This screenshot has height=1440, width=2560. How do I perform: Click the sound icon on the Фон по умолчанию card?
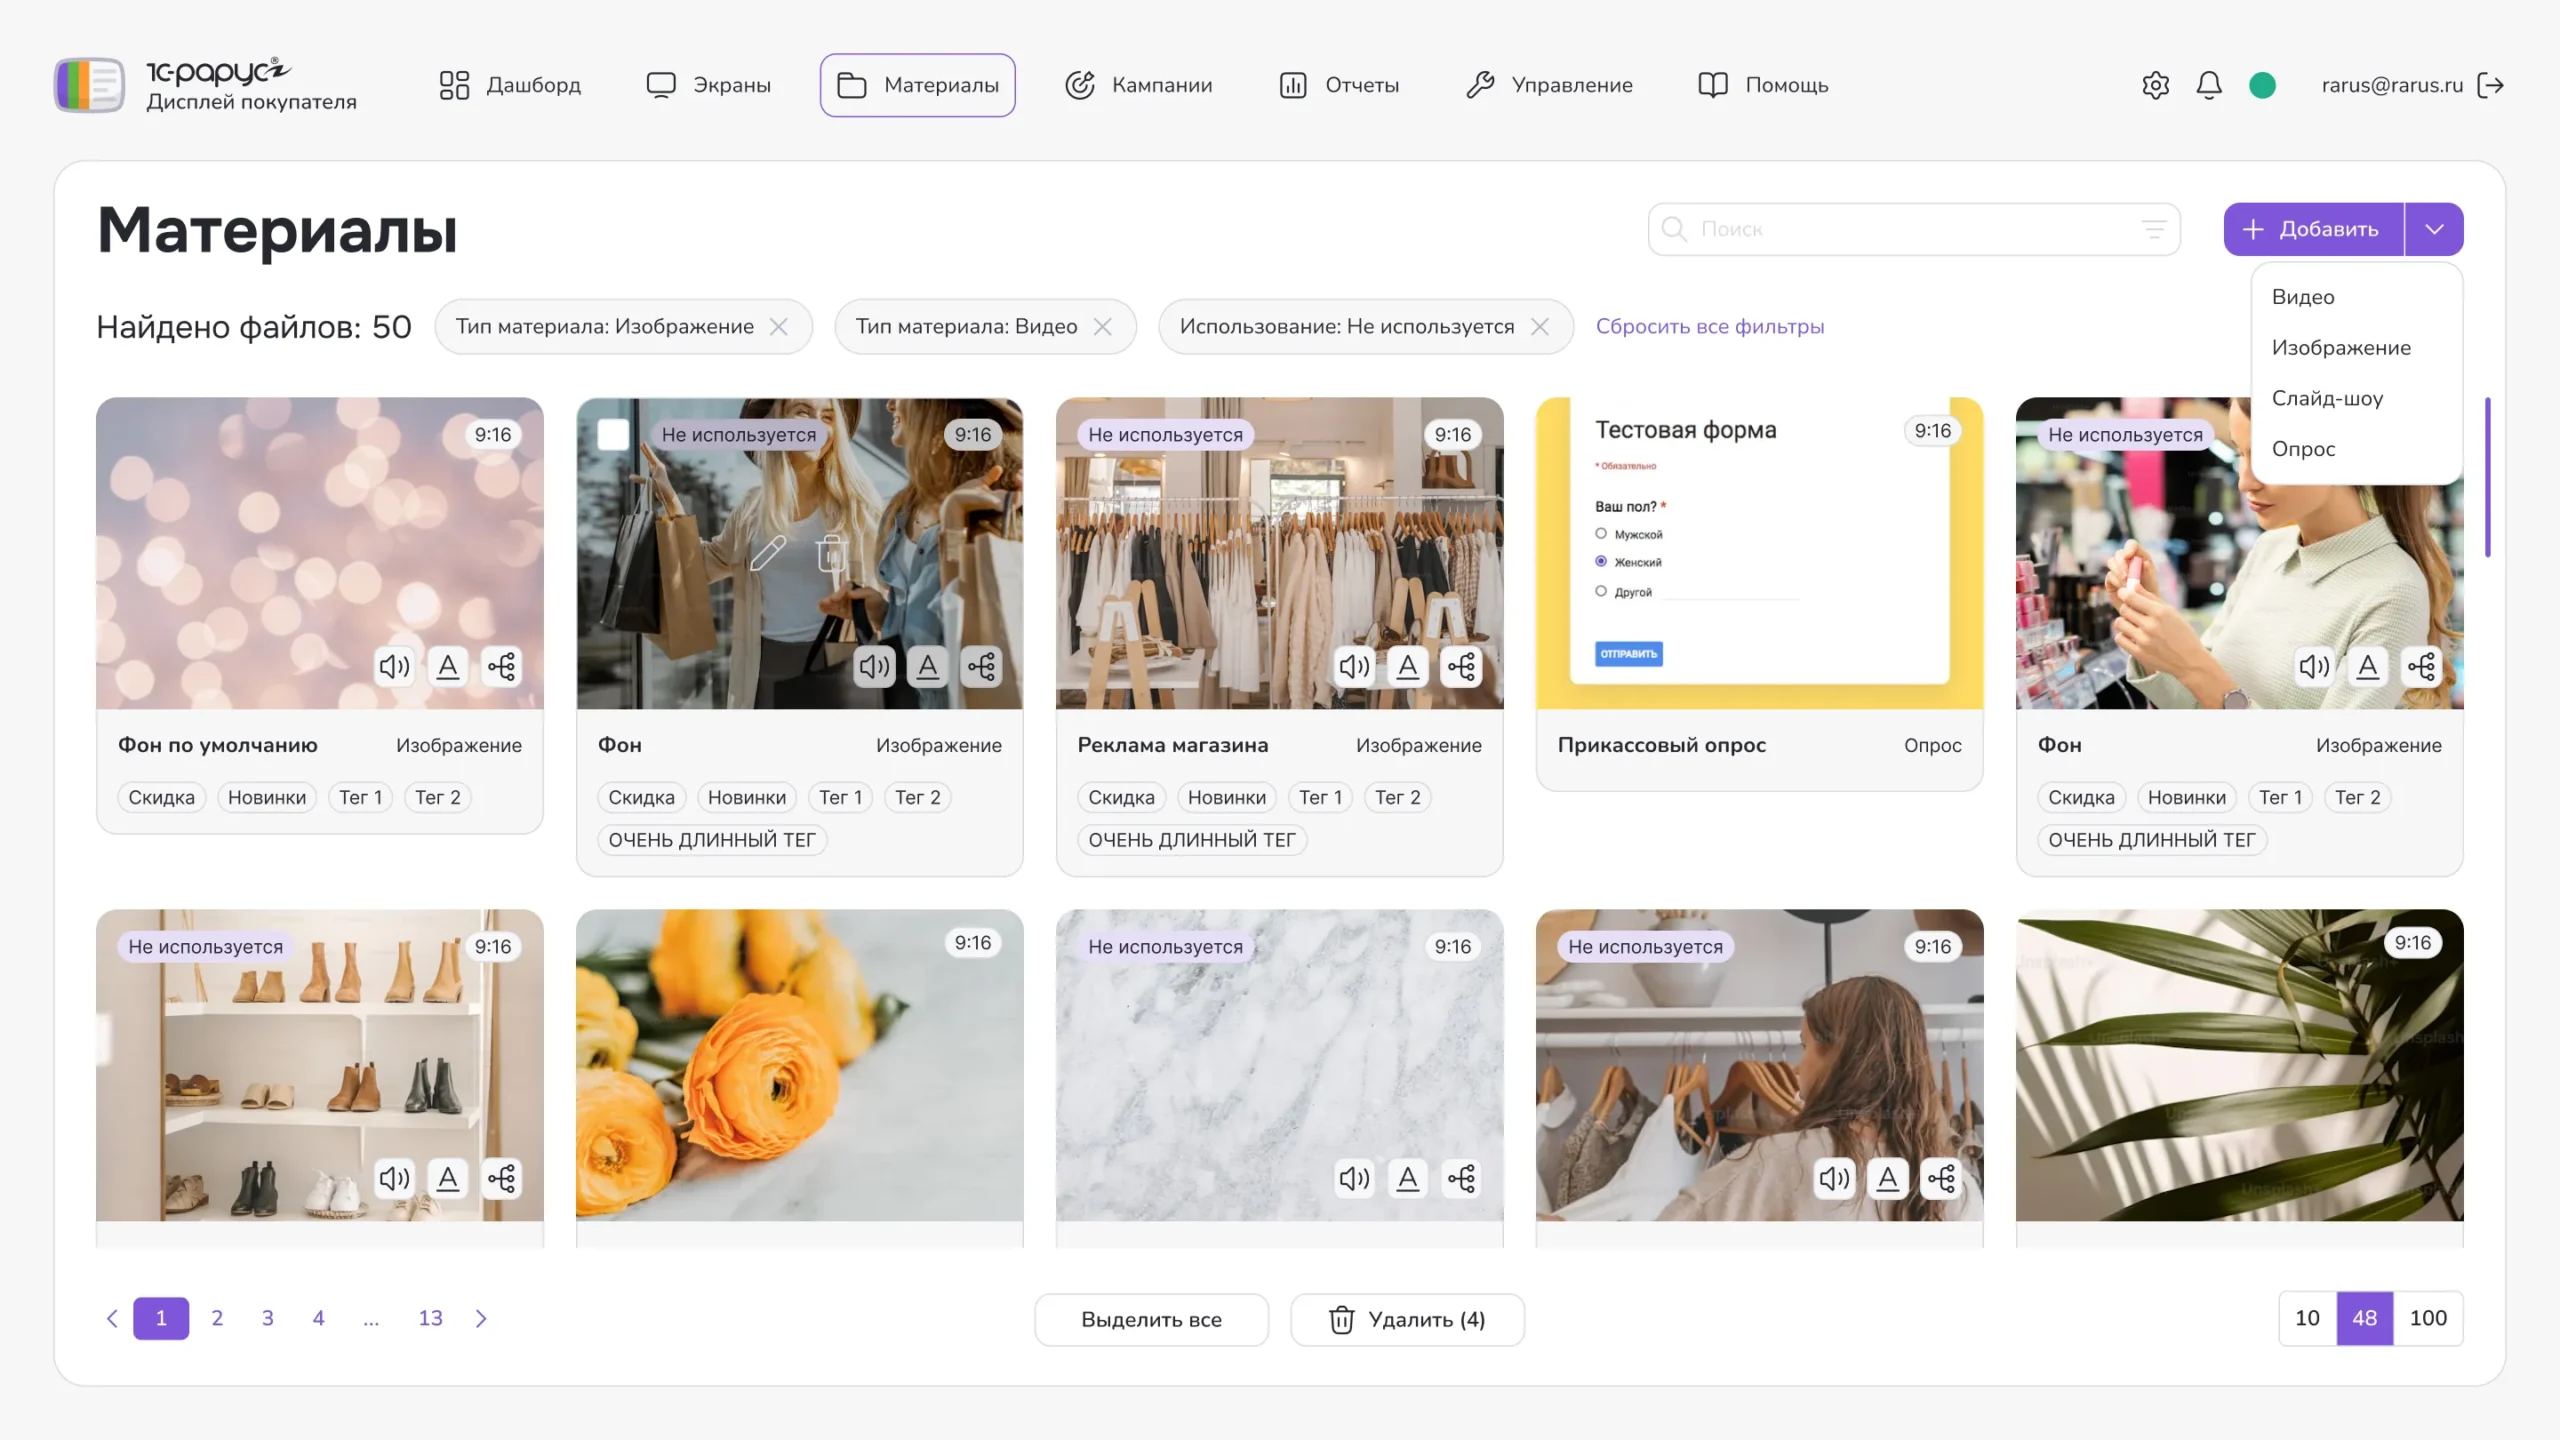pyautogui.click(x=394, y=666)
